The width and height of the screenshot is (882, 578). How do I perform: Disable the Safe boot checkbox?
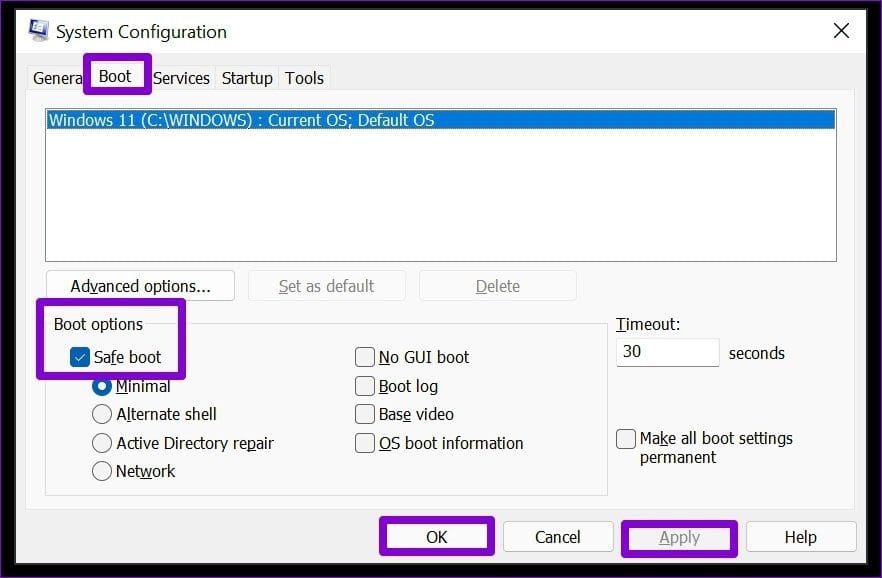pos(80,357)
